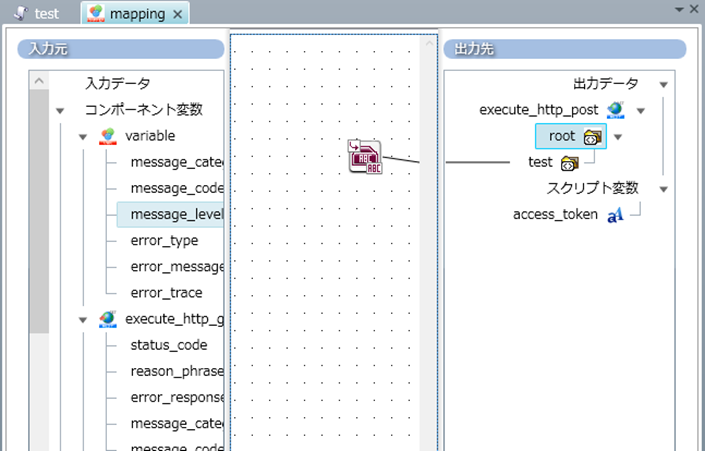Open the editor panel dropdown arrow at top right
Viewport: 705px width, 451px height.
[x=680, y=8]
